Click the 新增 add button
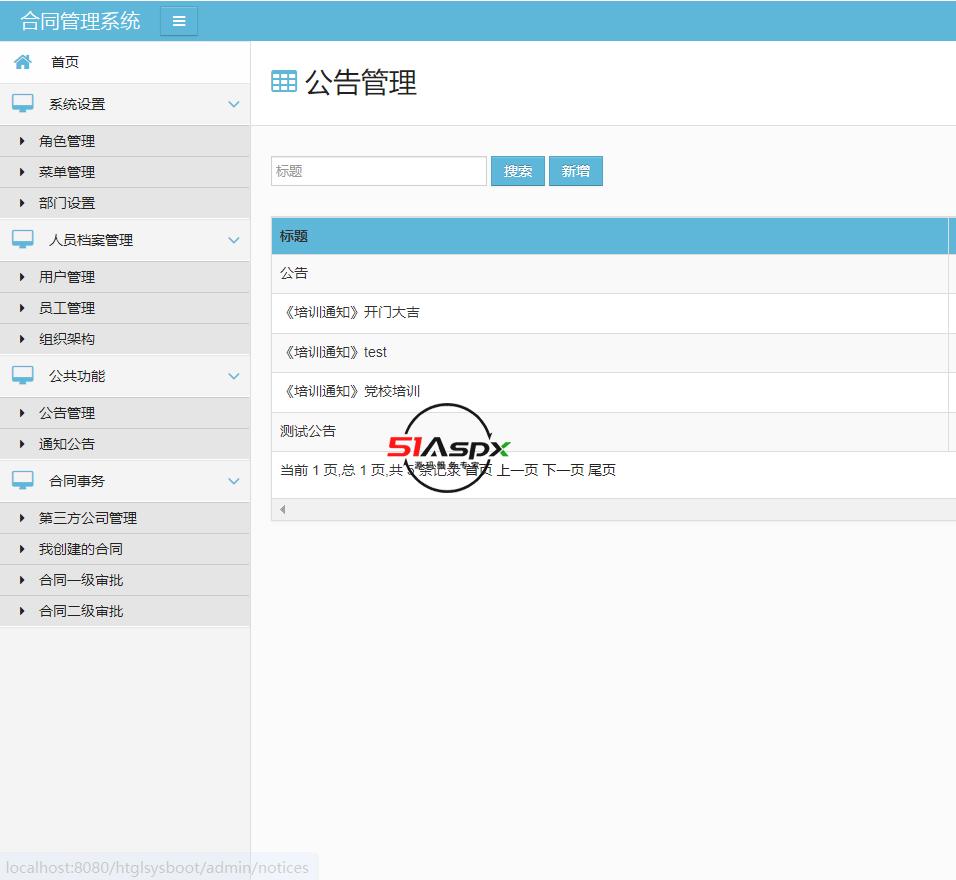956x880 pixels. pyautogui.click(x=576, y=171)
